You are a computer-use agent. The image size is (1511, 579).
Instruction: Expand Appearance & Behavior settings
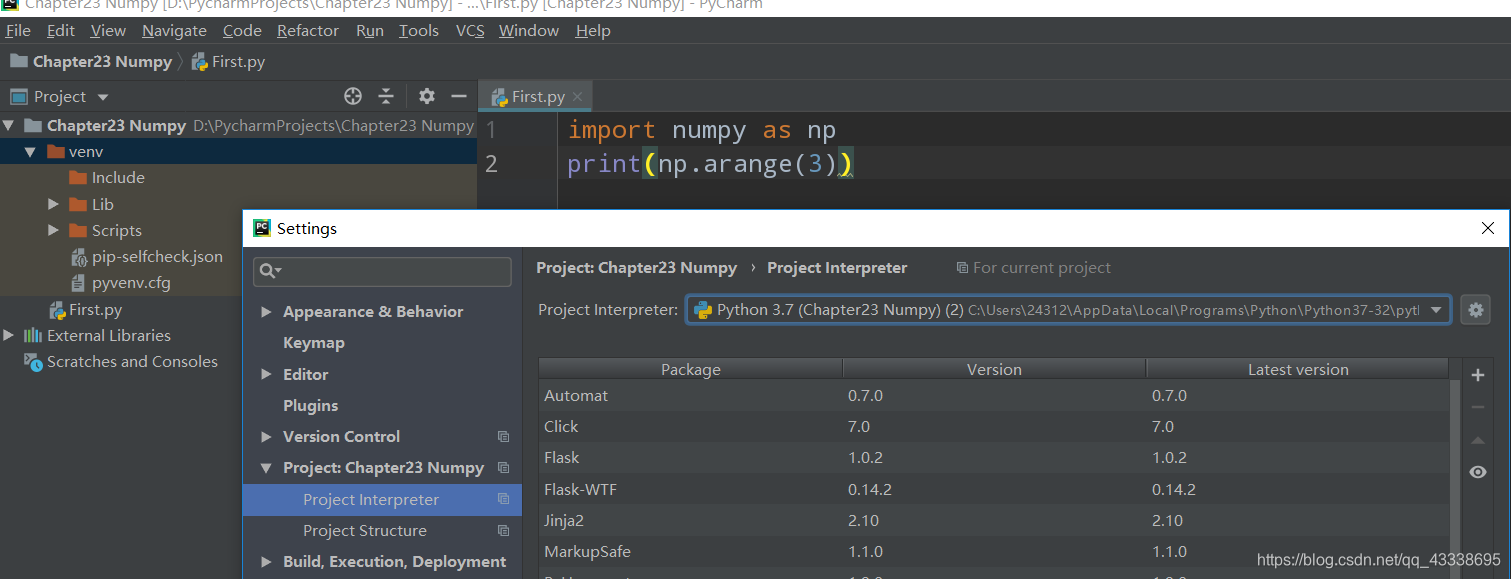(x=266, y=312)
